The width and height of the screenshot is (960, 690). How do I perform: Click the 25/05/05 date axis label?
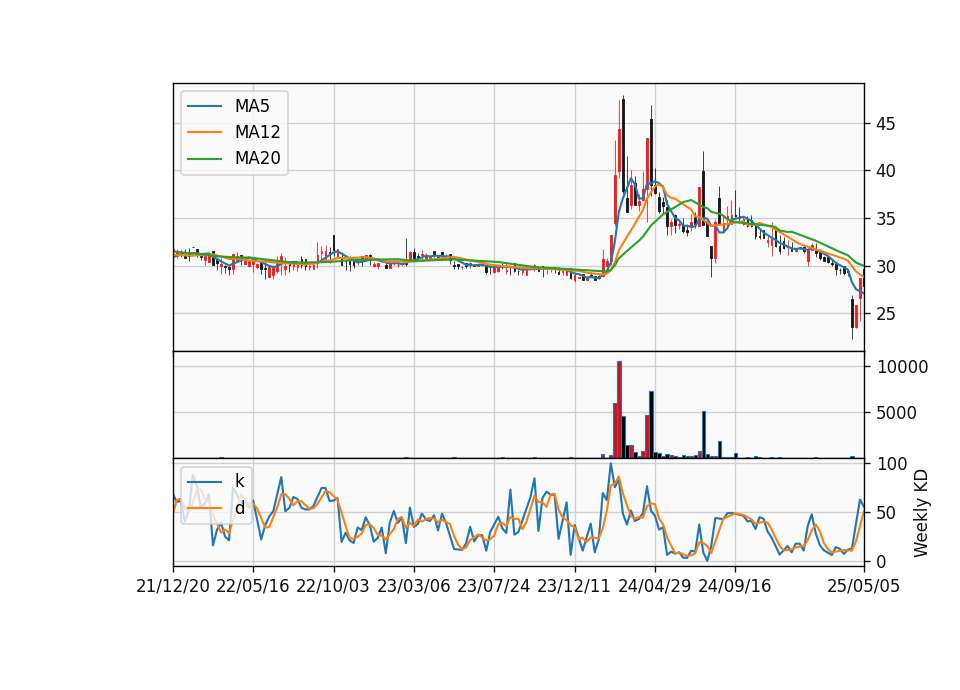pyautogui.click(x=863, y=586)
